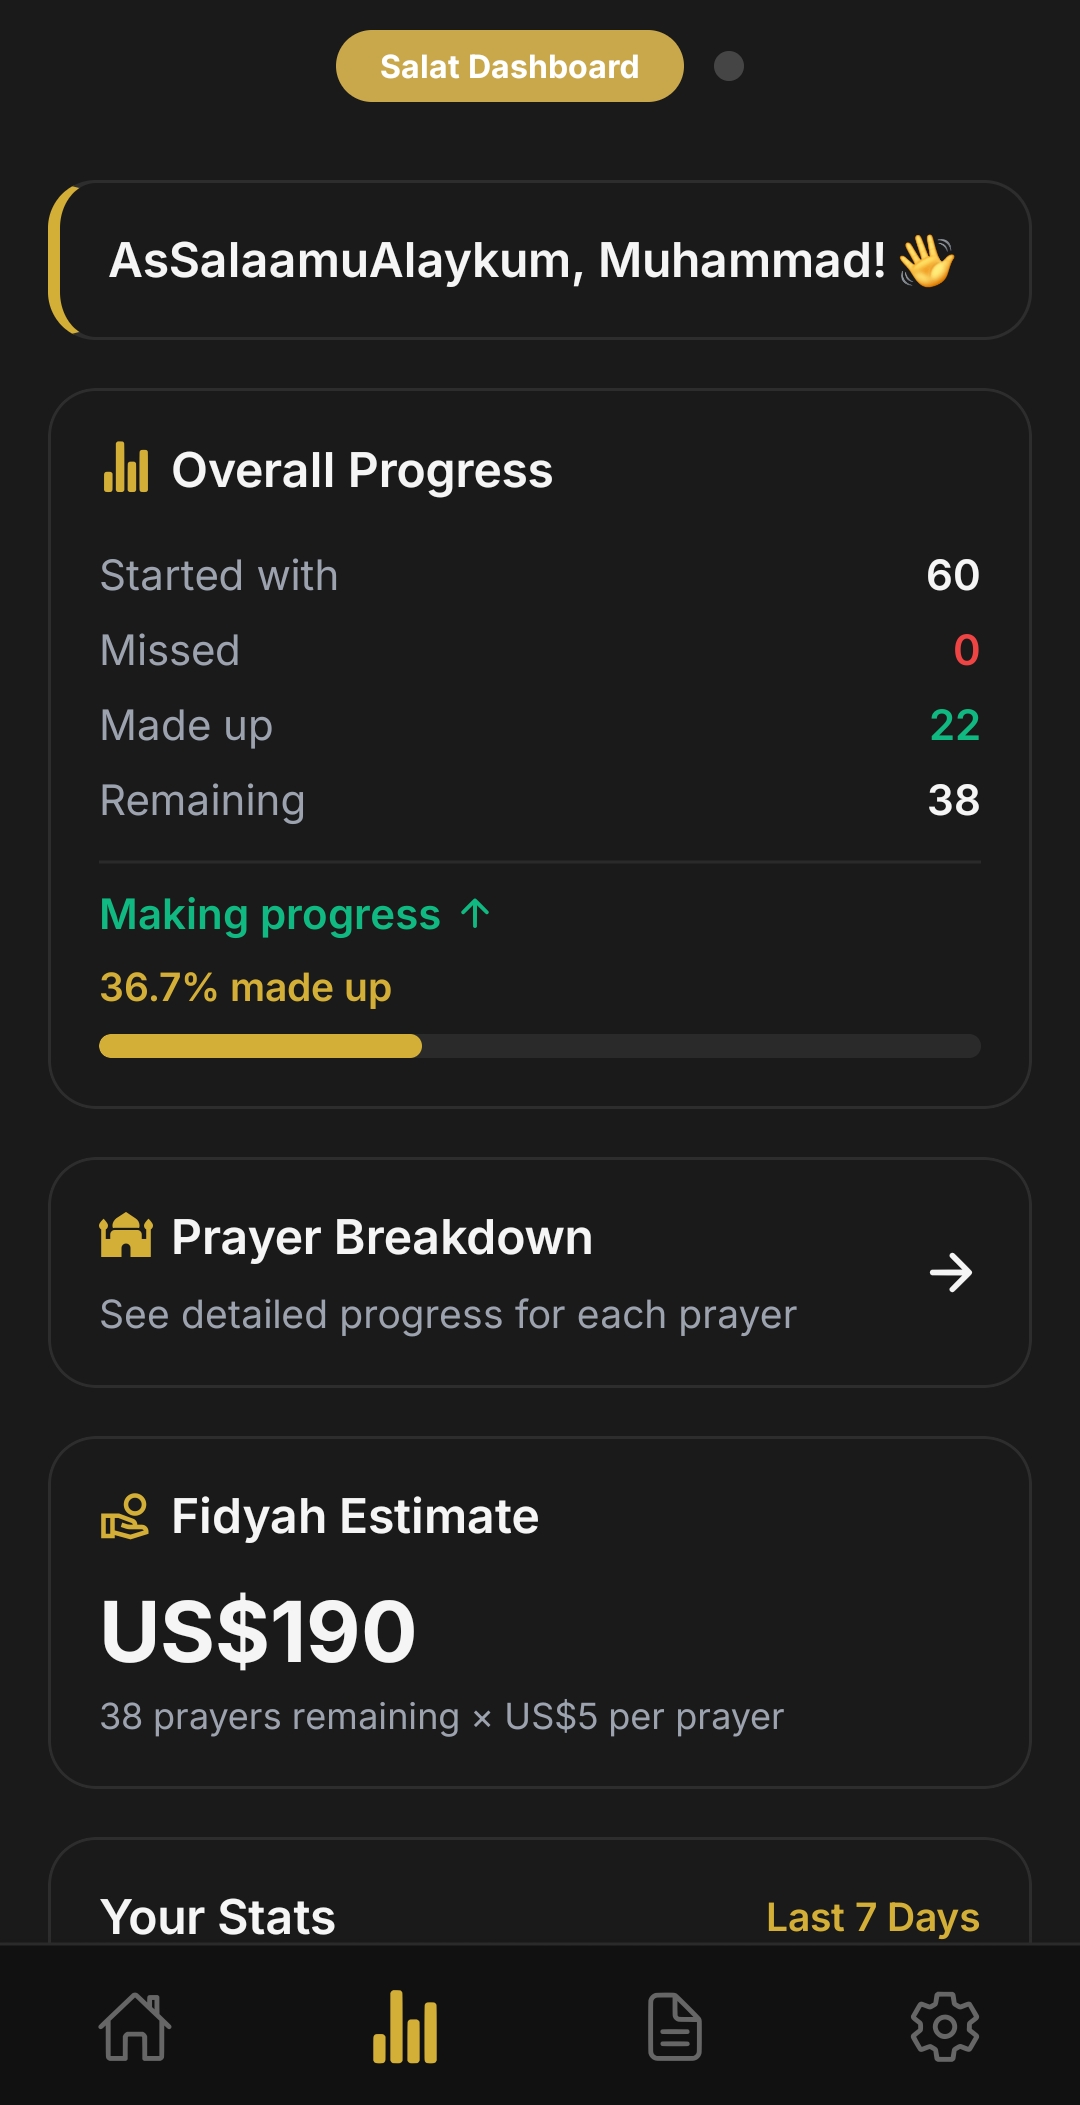
Task: Open the Settings gear icon
Action: point(945,2027)
